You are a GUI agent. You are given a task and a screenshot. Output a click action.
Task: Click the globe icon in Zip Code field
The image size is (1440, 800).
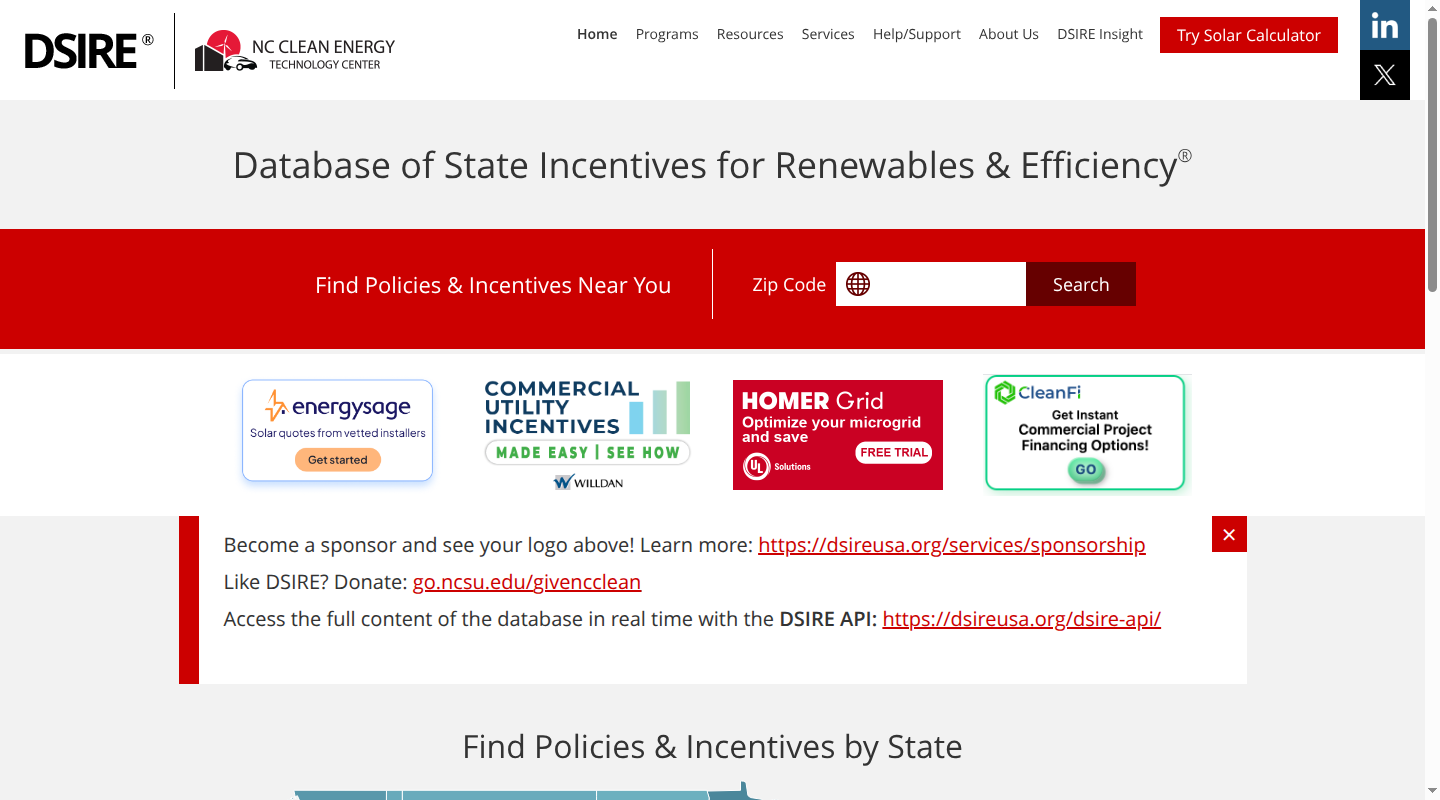click(858, 284)
